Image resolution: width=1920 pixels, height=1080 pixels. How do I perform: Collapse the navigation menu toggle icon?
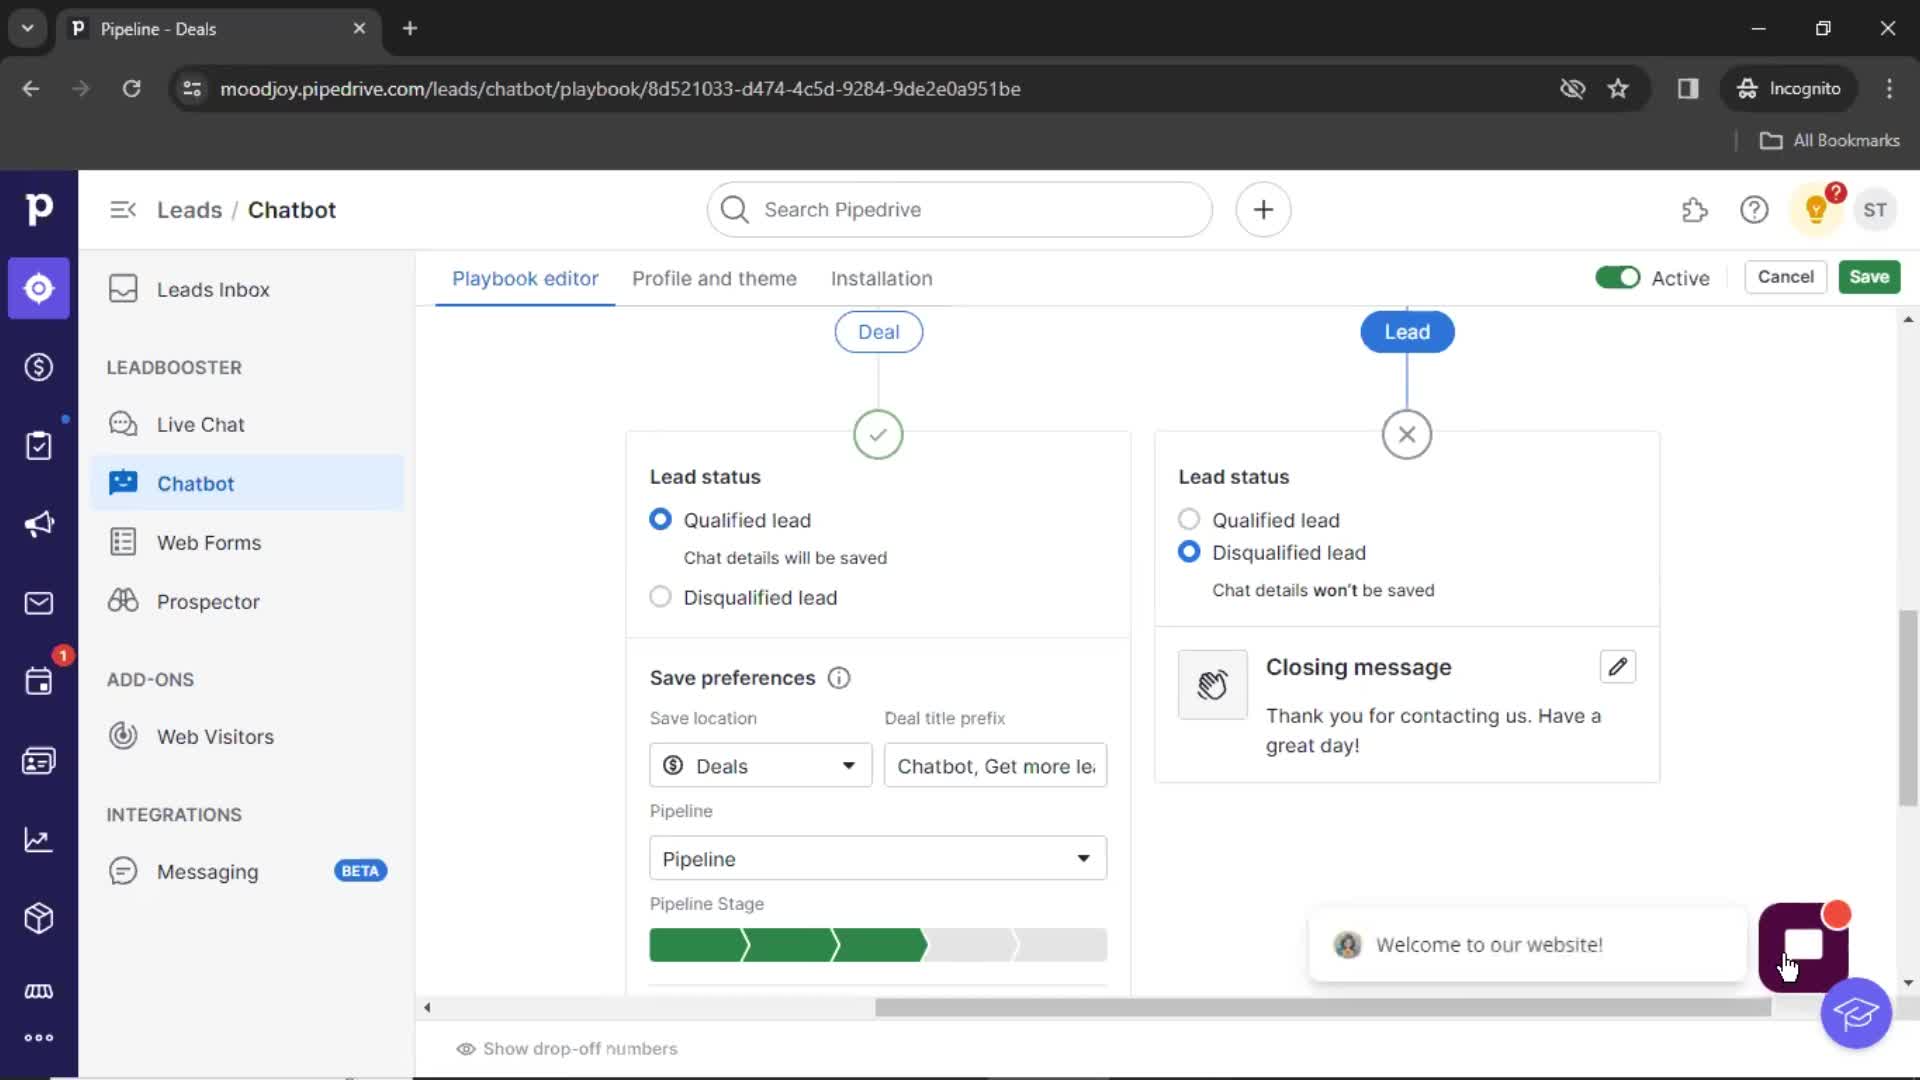coord(123,210)
